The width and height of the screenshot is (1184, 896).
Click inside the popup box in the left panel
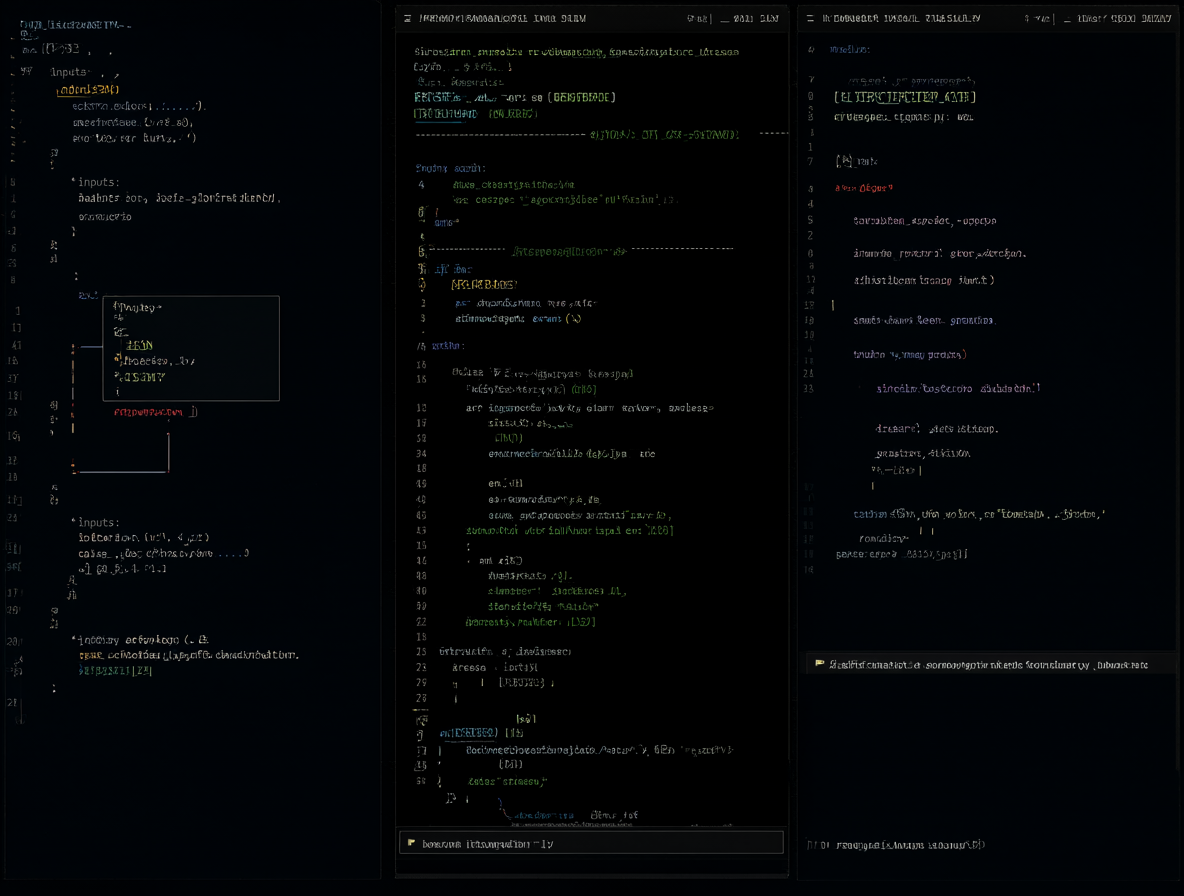pos(191,348)
